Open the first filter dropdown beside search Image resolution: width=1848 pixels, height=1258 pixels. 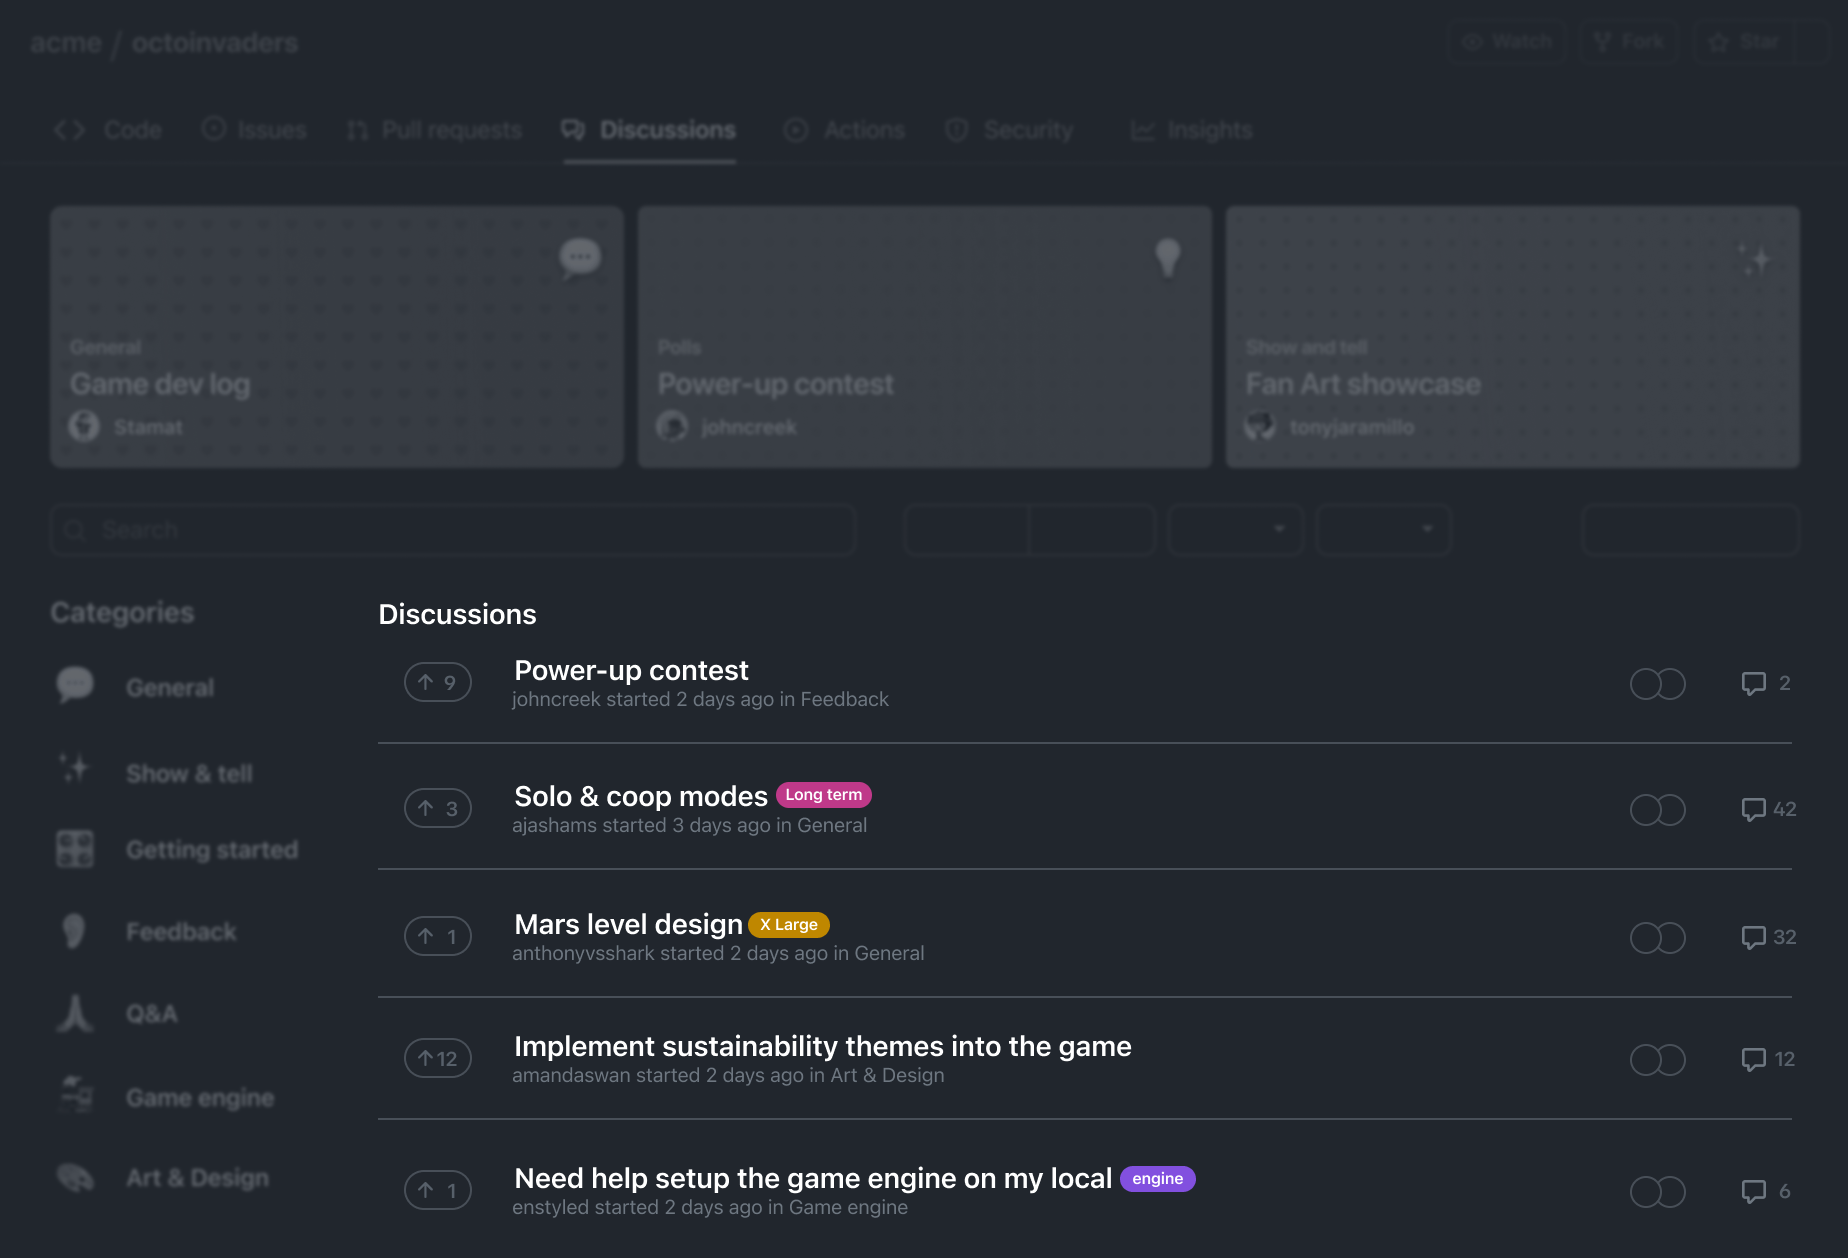point(1235,529)
